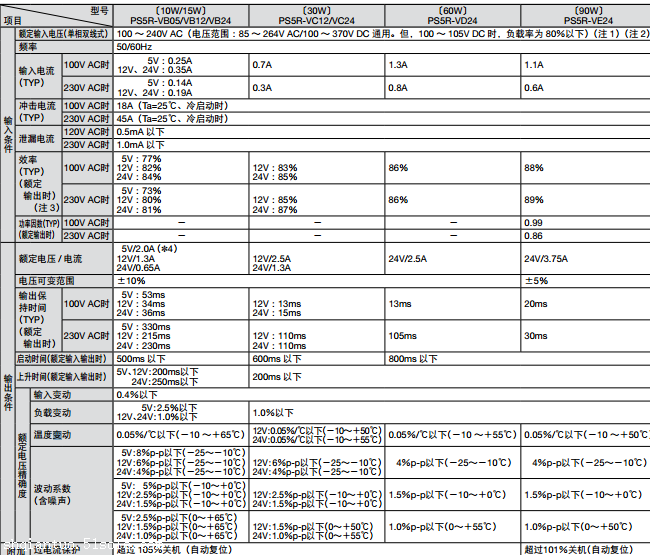
Task: Click the 输入电流 (TYP) row label
Action: coord(38,76)
